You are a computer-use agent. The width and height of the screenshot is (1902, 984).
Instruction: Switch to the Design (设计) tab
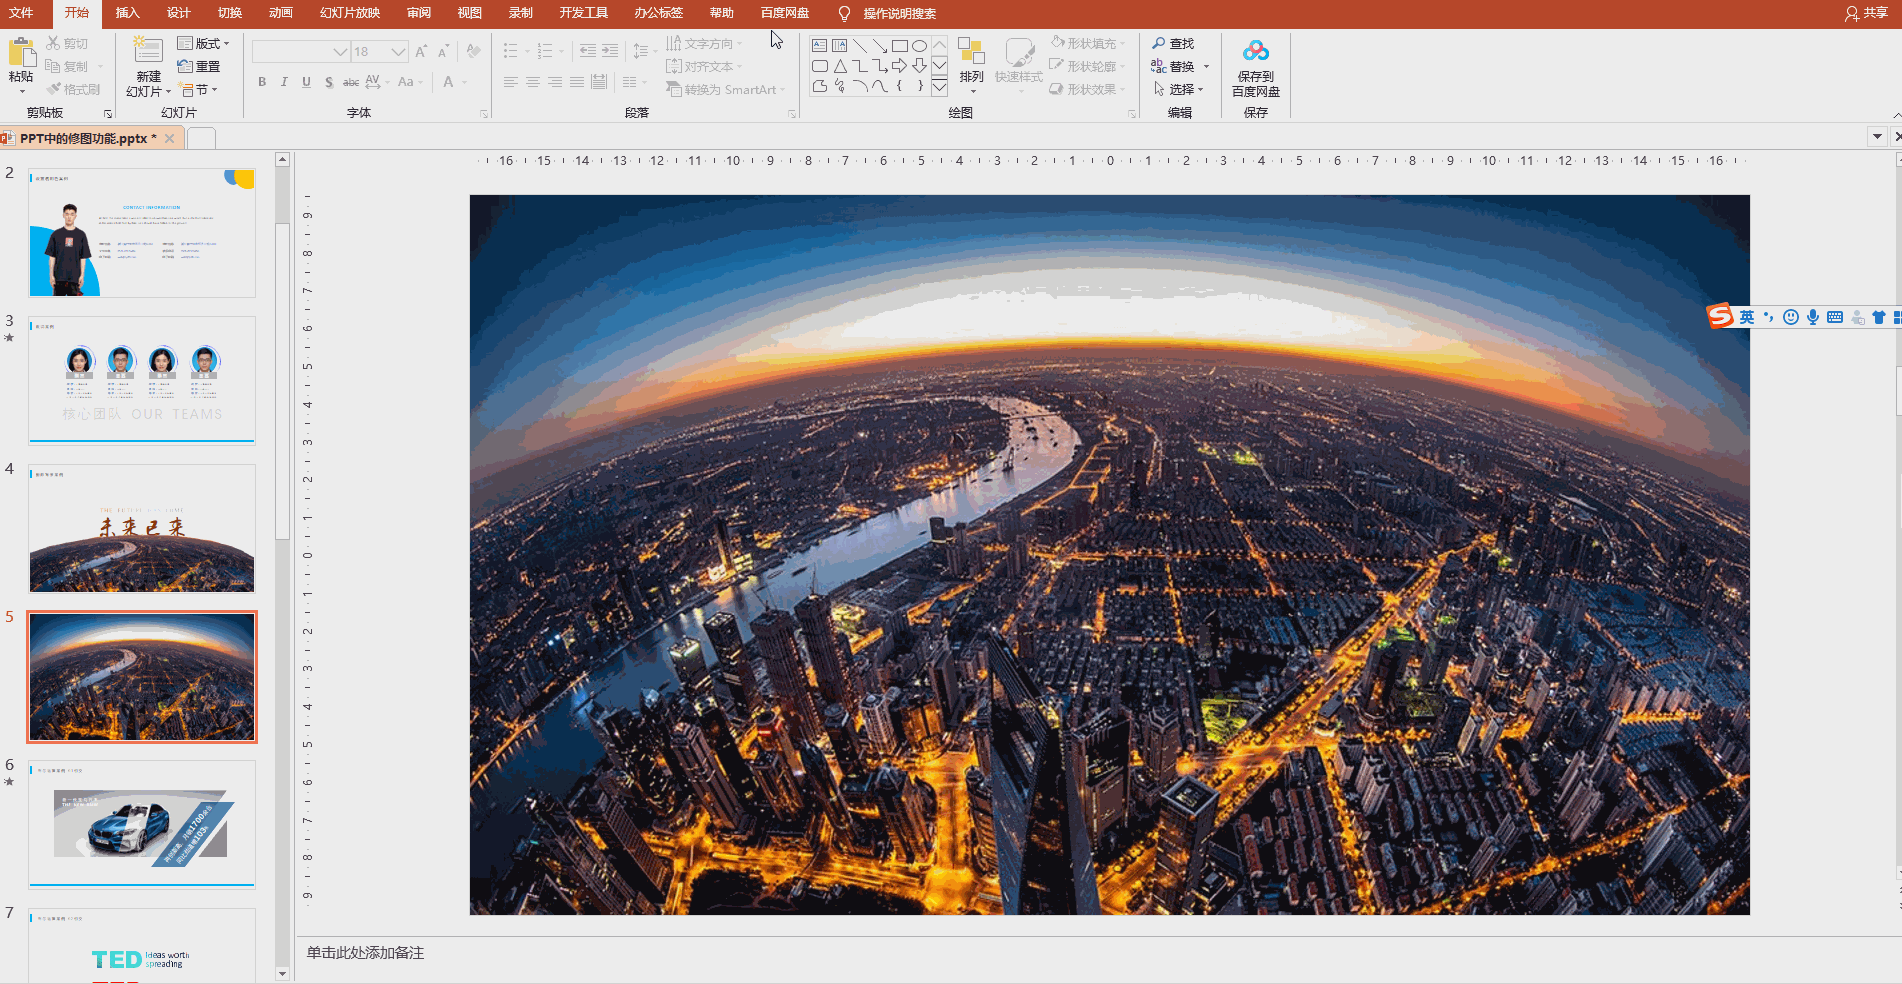(178, 13)
